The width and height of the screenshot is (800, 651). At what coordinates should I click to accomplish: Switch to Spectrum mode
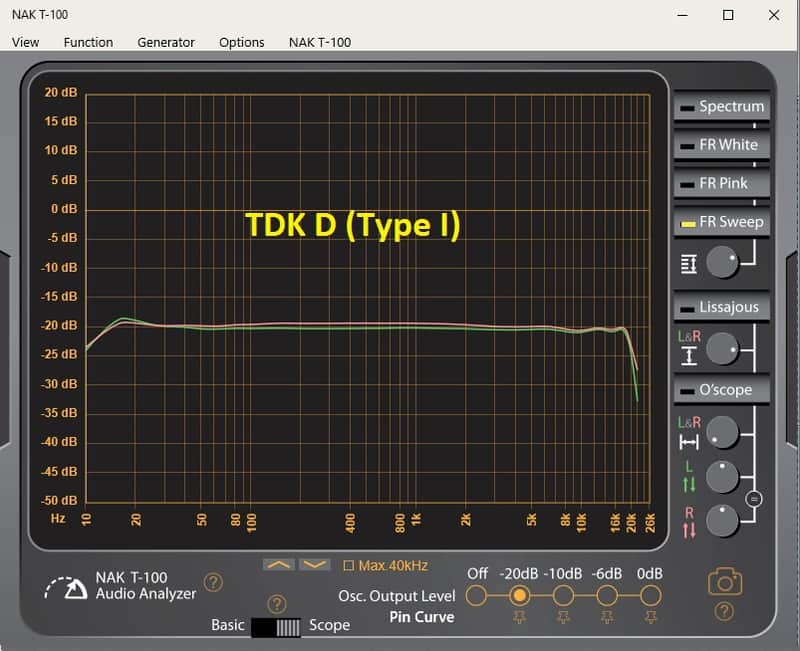[721, 106]
